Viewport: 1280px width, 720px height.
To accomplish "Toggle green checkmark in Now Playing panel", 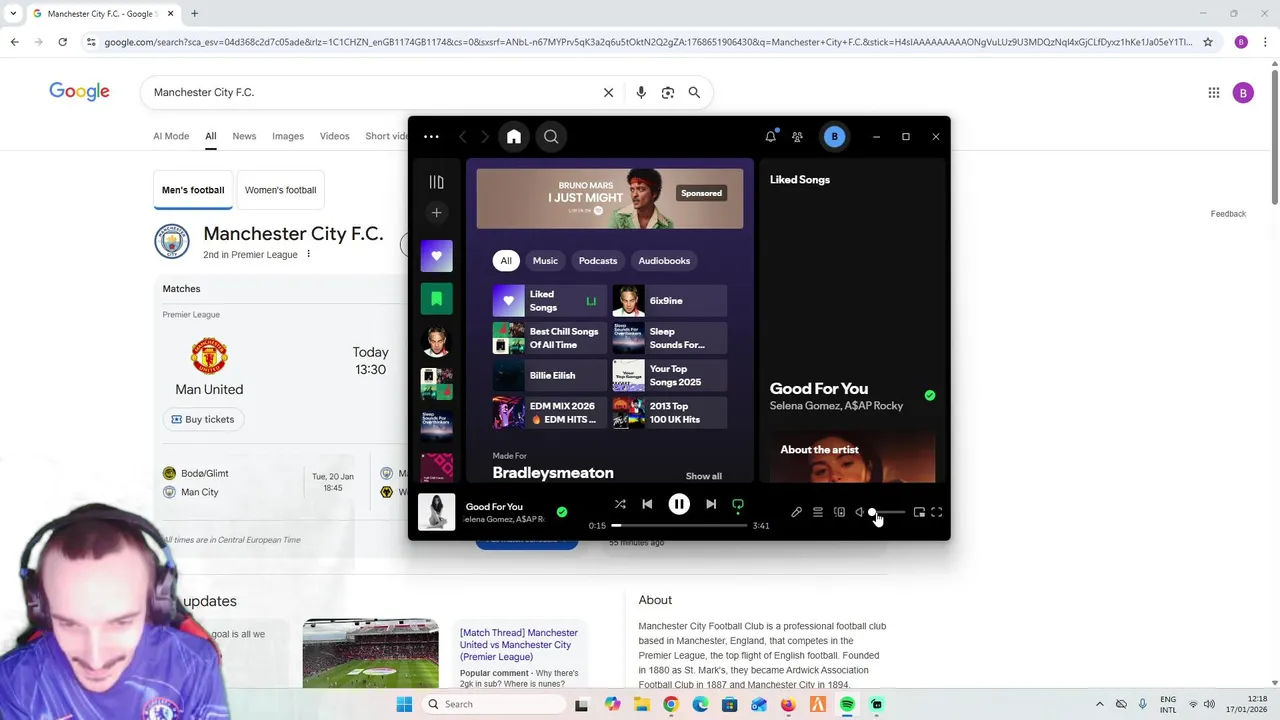I will pyautogui.click(x=930, y=396).
